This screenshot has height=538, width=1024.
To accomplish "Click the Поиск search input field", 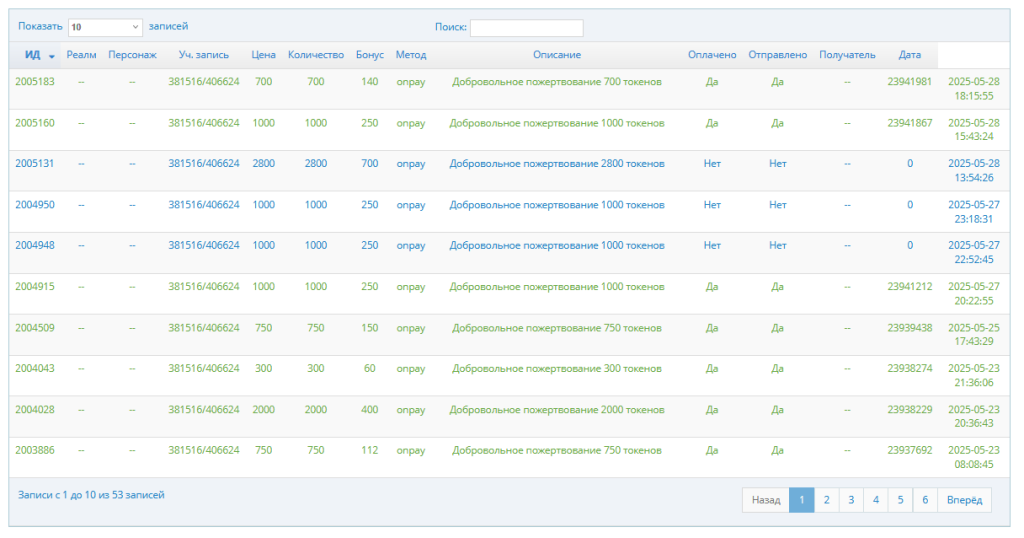I will click(x=526, y=28).
